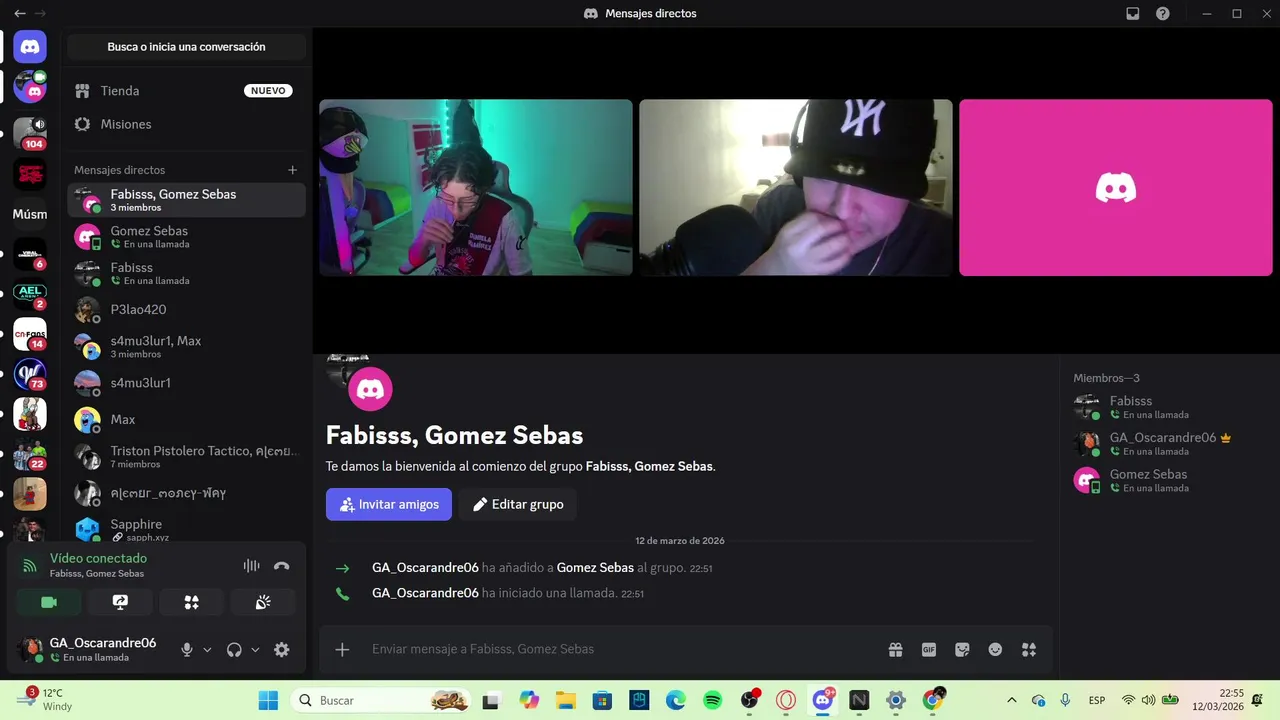Image resolution: width=1280 pixels, height=720 pixels.
Task: Open Discord help icon
Action: (1163, 14)
